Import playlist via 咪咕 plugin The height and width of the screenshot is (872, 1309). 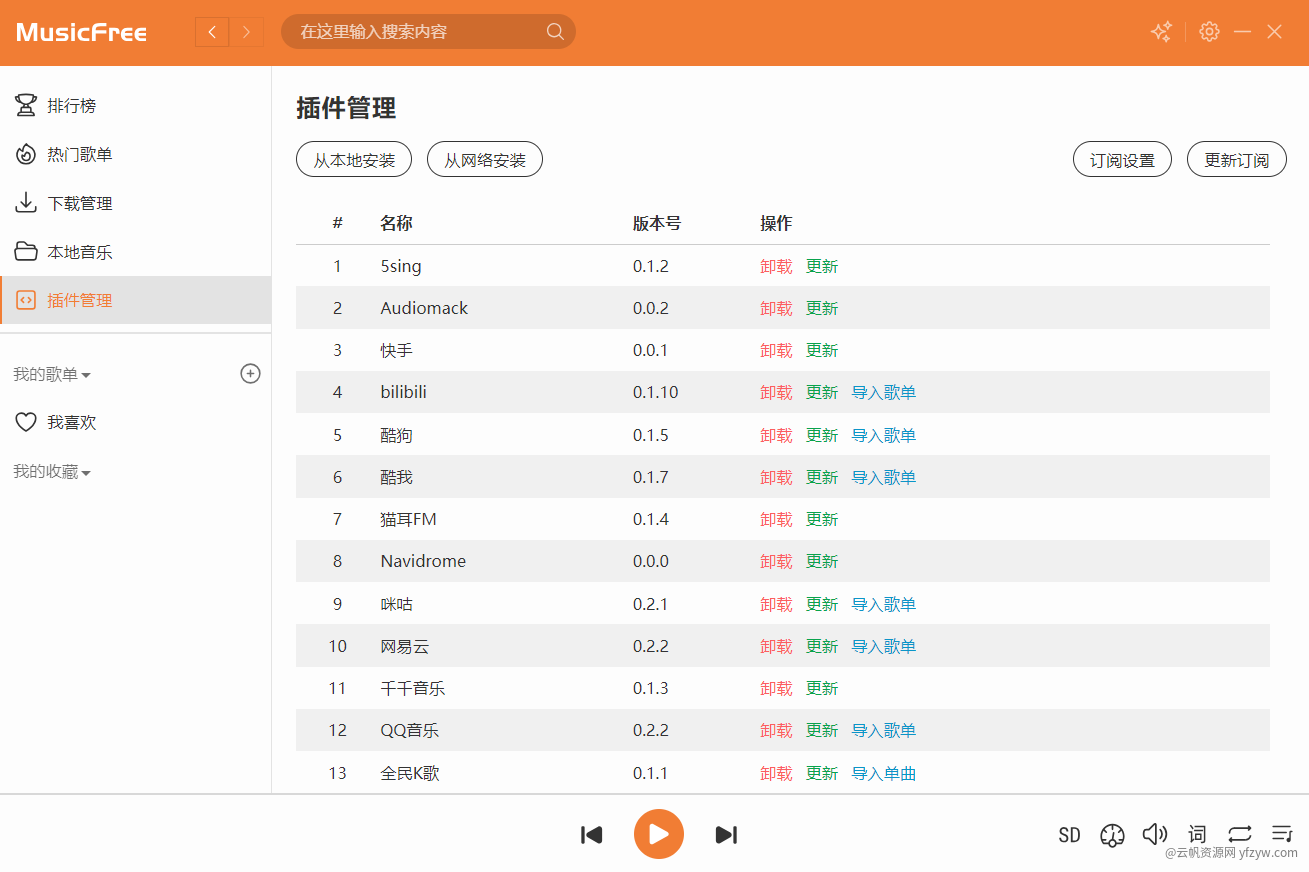click(884, 604)
